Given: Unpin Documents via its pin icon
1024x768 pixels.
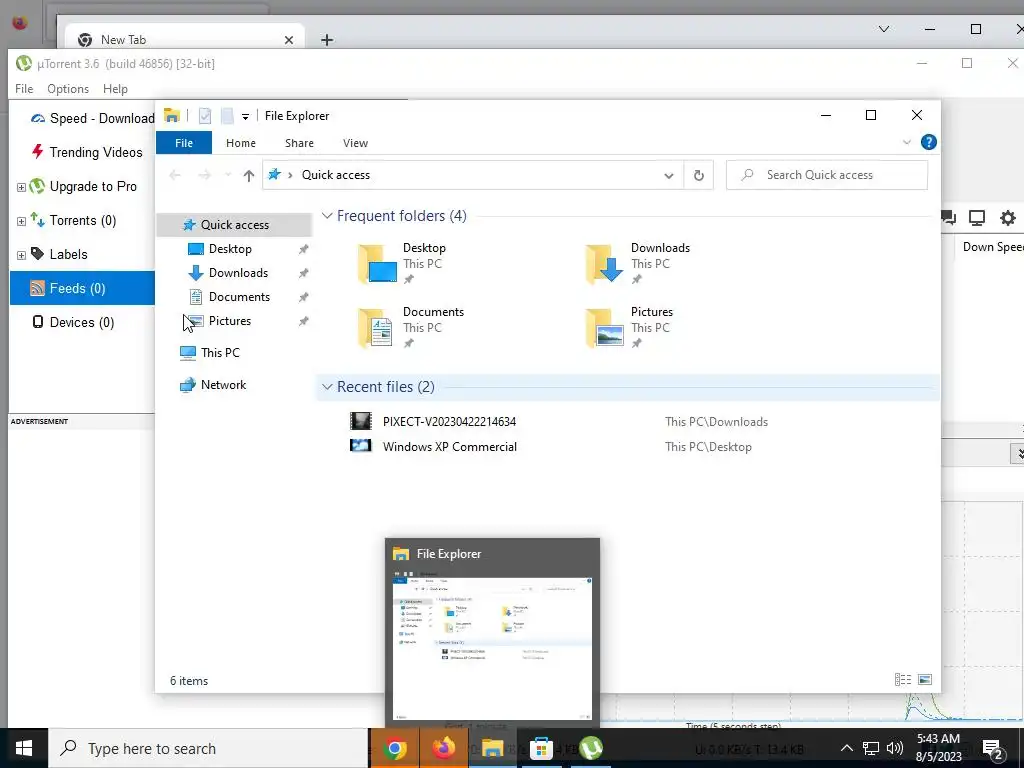Looking at the screenshot, I should pyautogui.click(x=303, y=298).
